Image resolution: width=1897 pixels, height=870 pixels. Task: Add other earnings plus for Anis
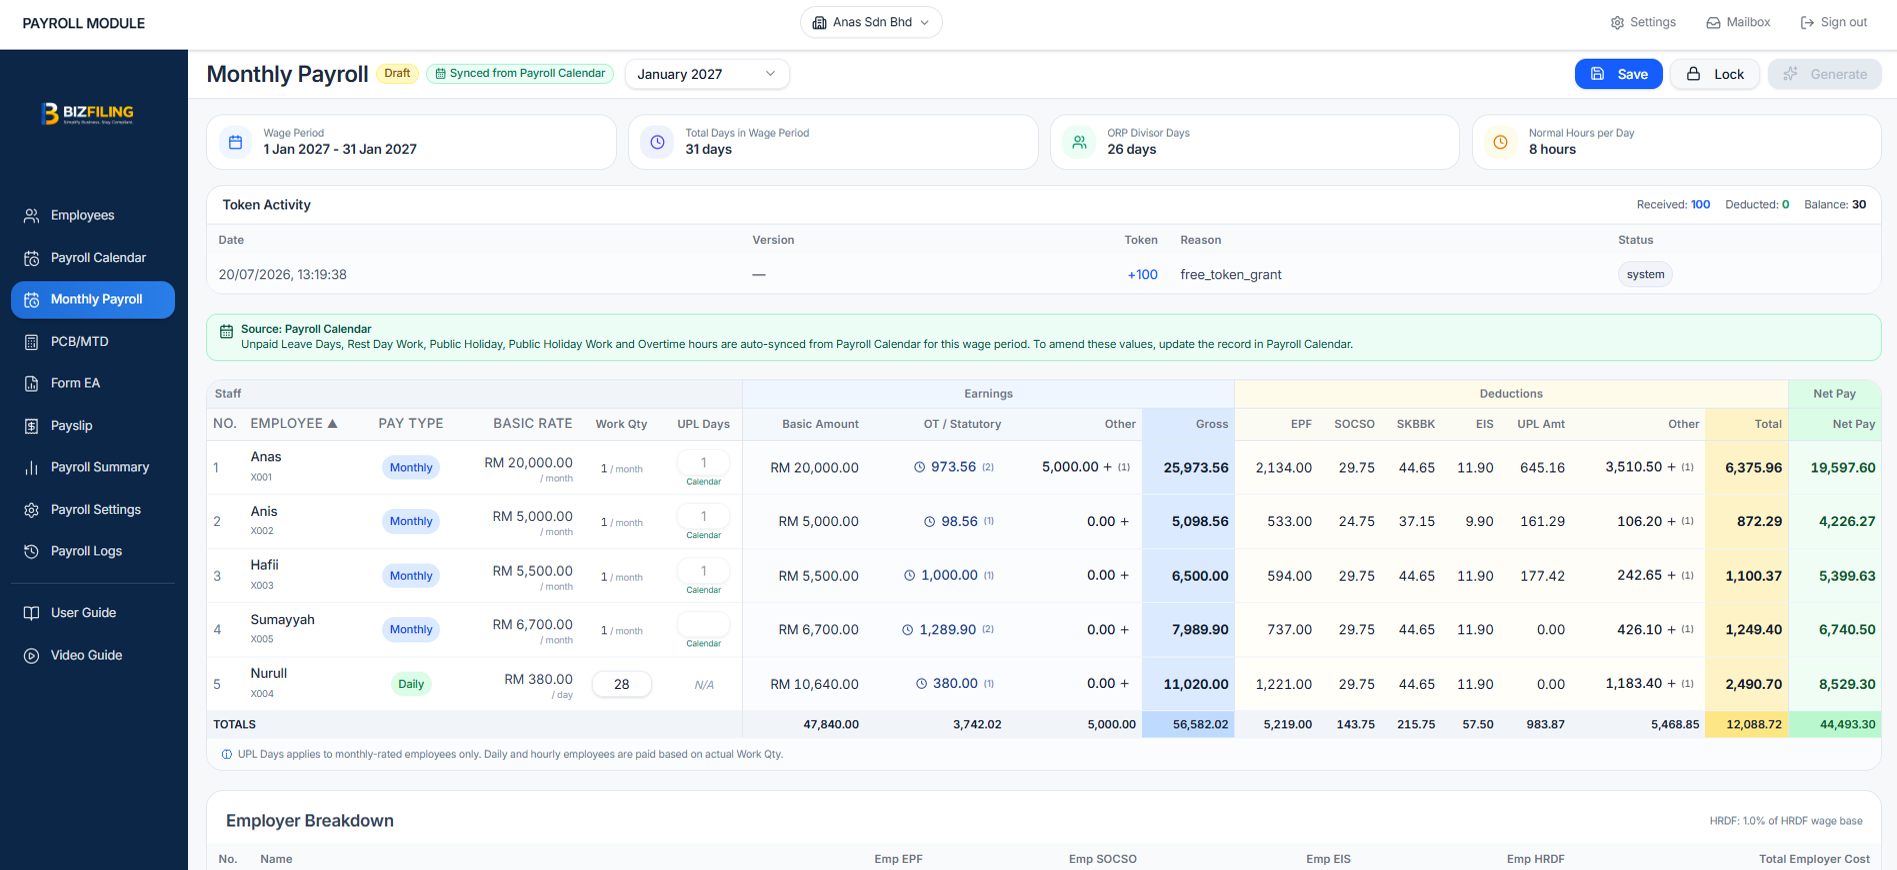pos(1124,522)
